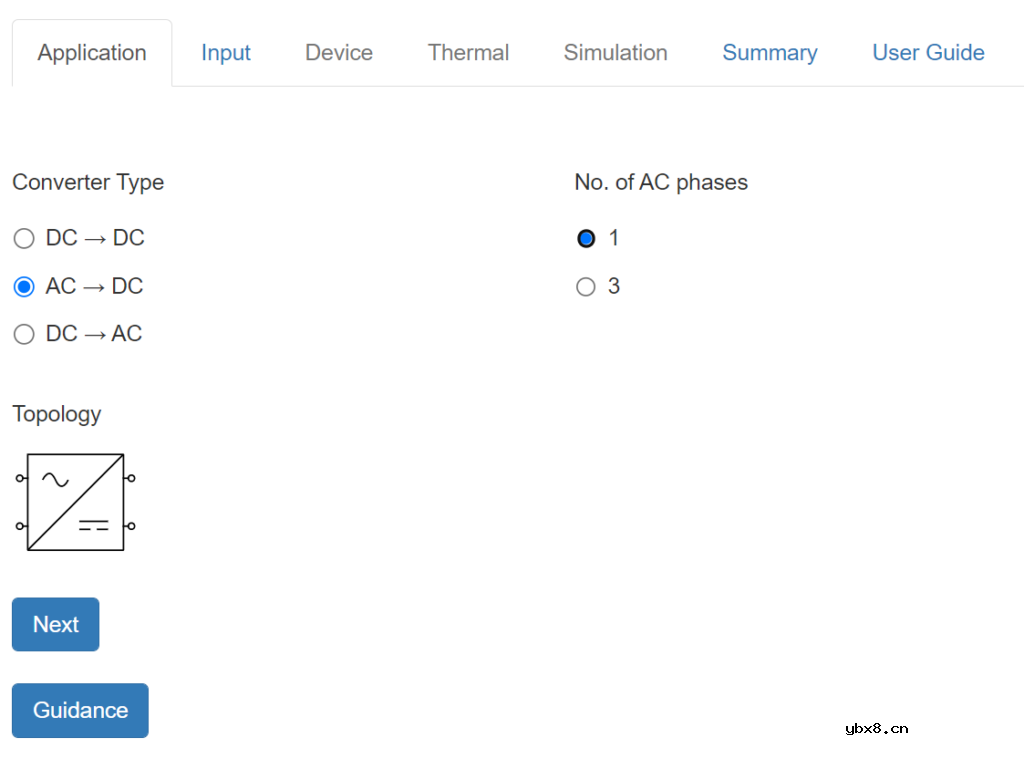
Task: Open the Input tab
Action: [x=225, y=53]
